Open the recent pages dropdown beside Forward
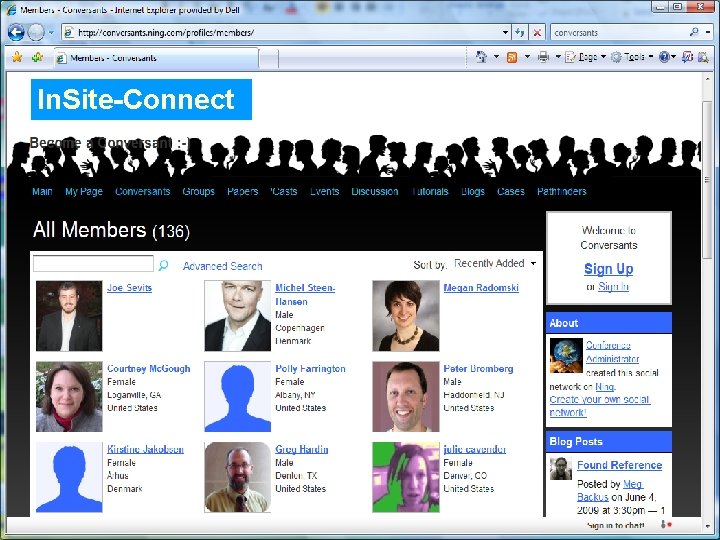This screenshot has width=720, height=540. pos(51,33)
